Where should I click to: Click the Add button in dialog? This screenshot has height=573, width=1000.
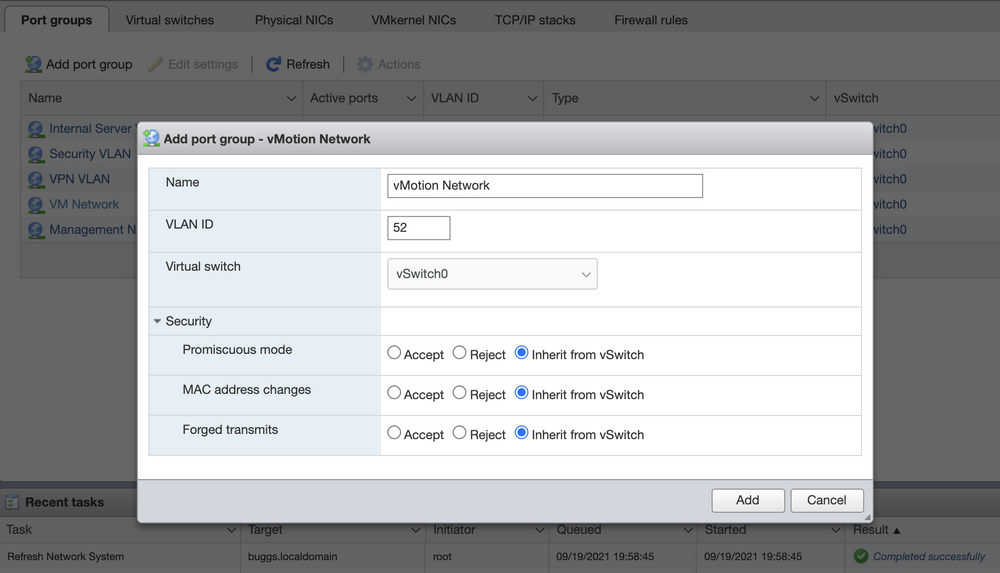(x=747, y=500)
